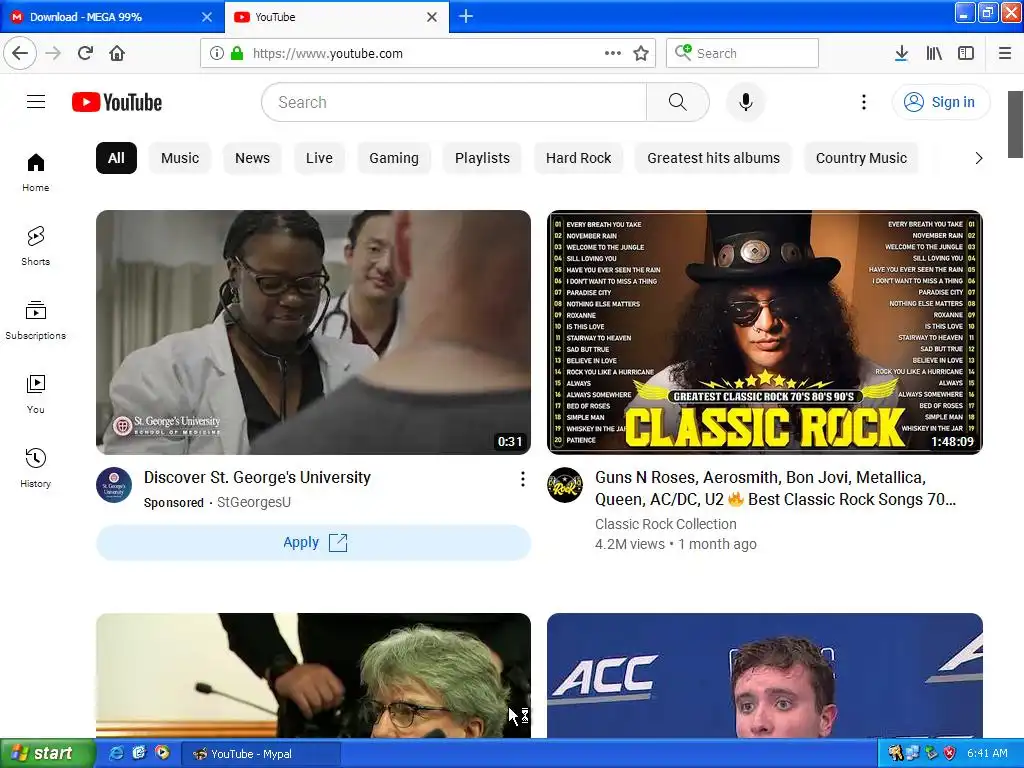This screenshot has height=768, width=1024.
Task: Filter videos by Live chip
Action: (x=319, y=158)
